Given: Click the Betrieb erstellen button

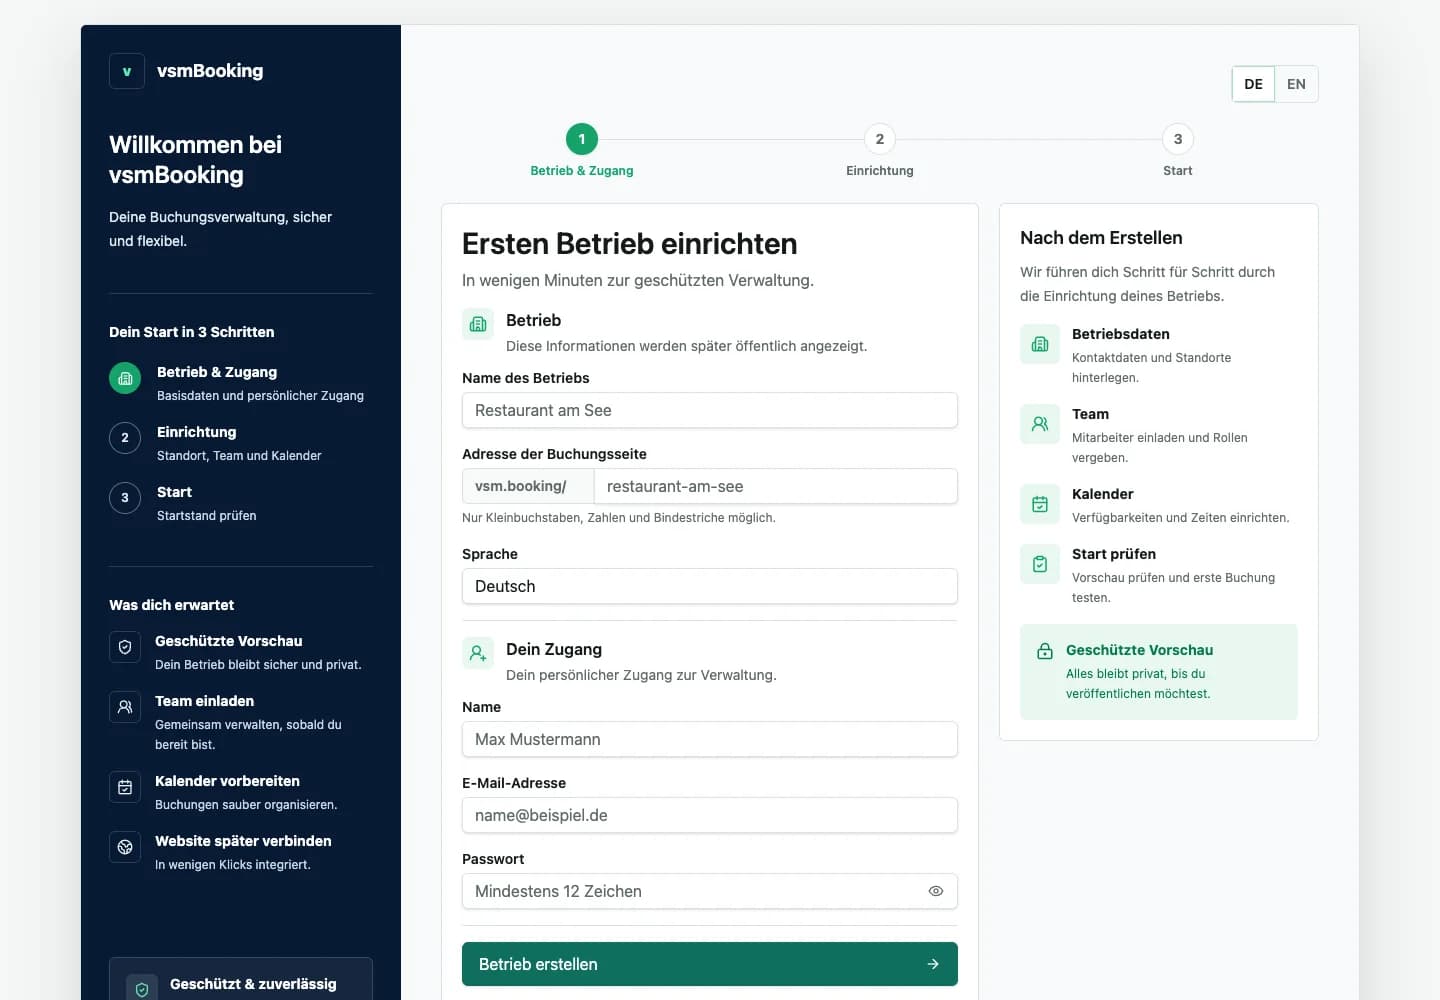Looking at the screenshot, I should (x=710, y=964).
